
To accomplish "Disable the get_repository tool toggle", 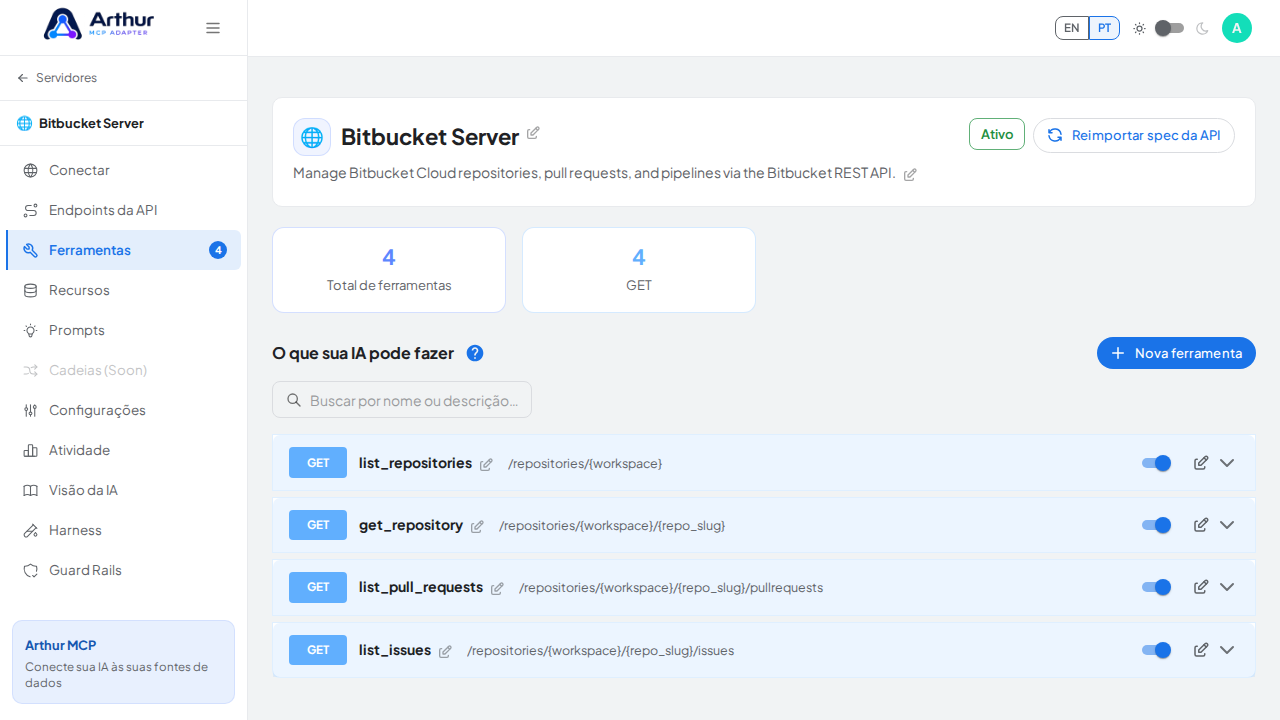I will coord(1156,525).
